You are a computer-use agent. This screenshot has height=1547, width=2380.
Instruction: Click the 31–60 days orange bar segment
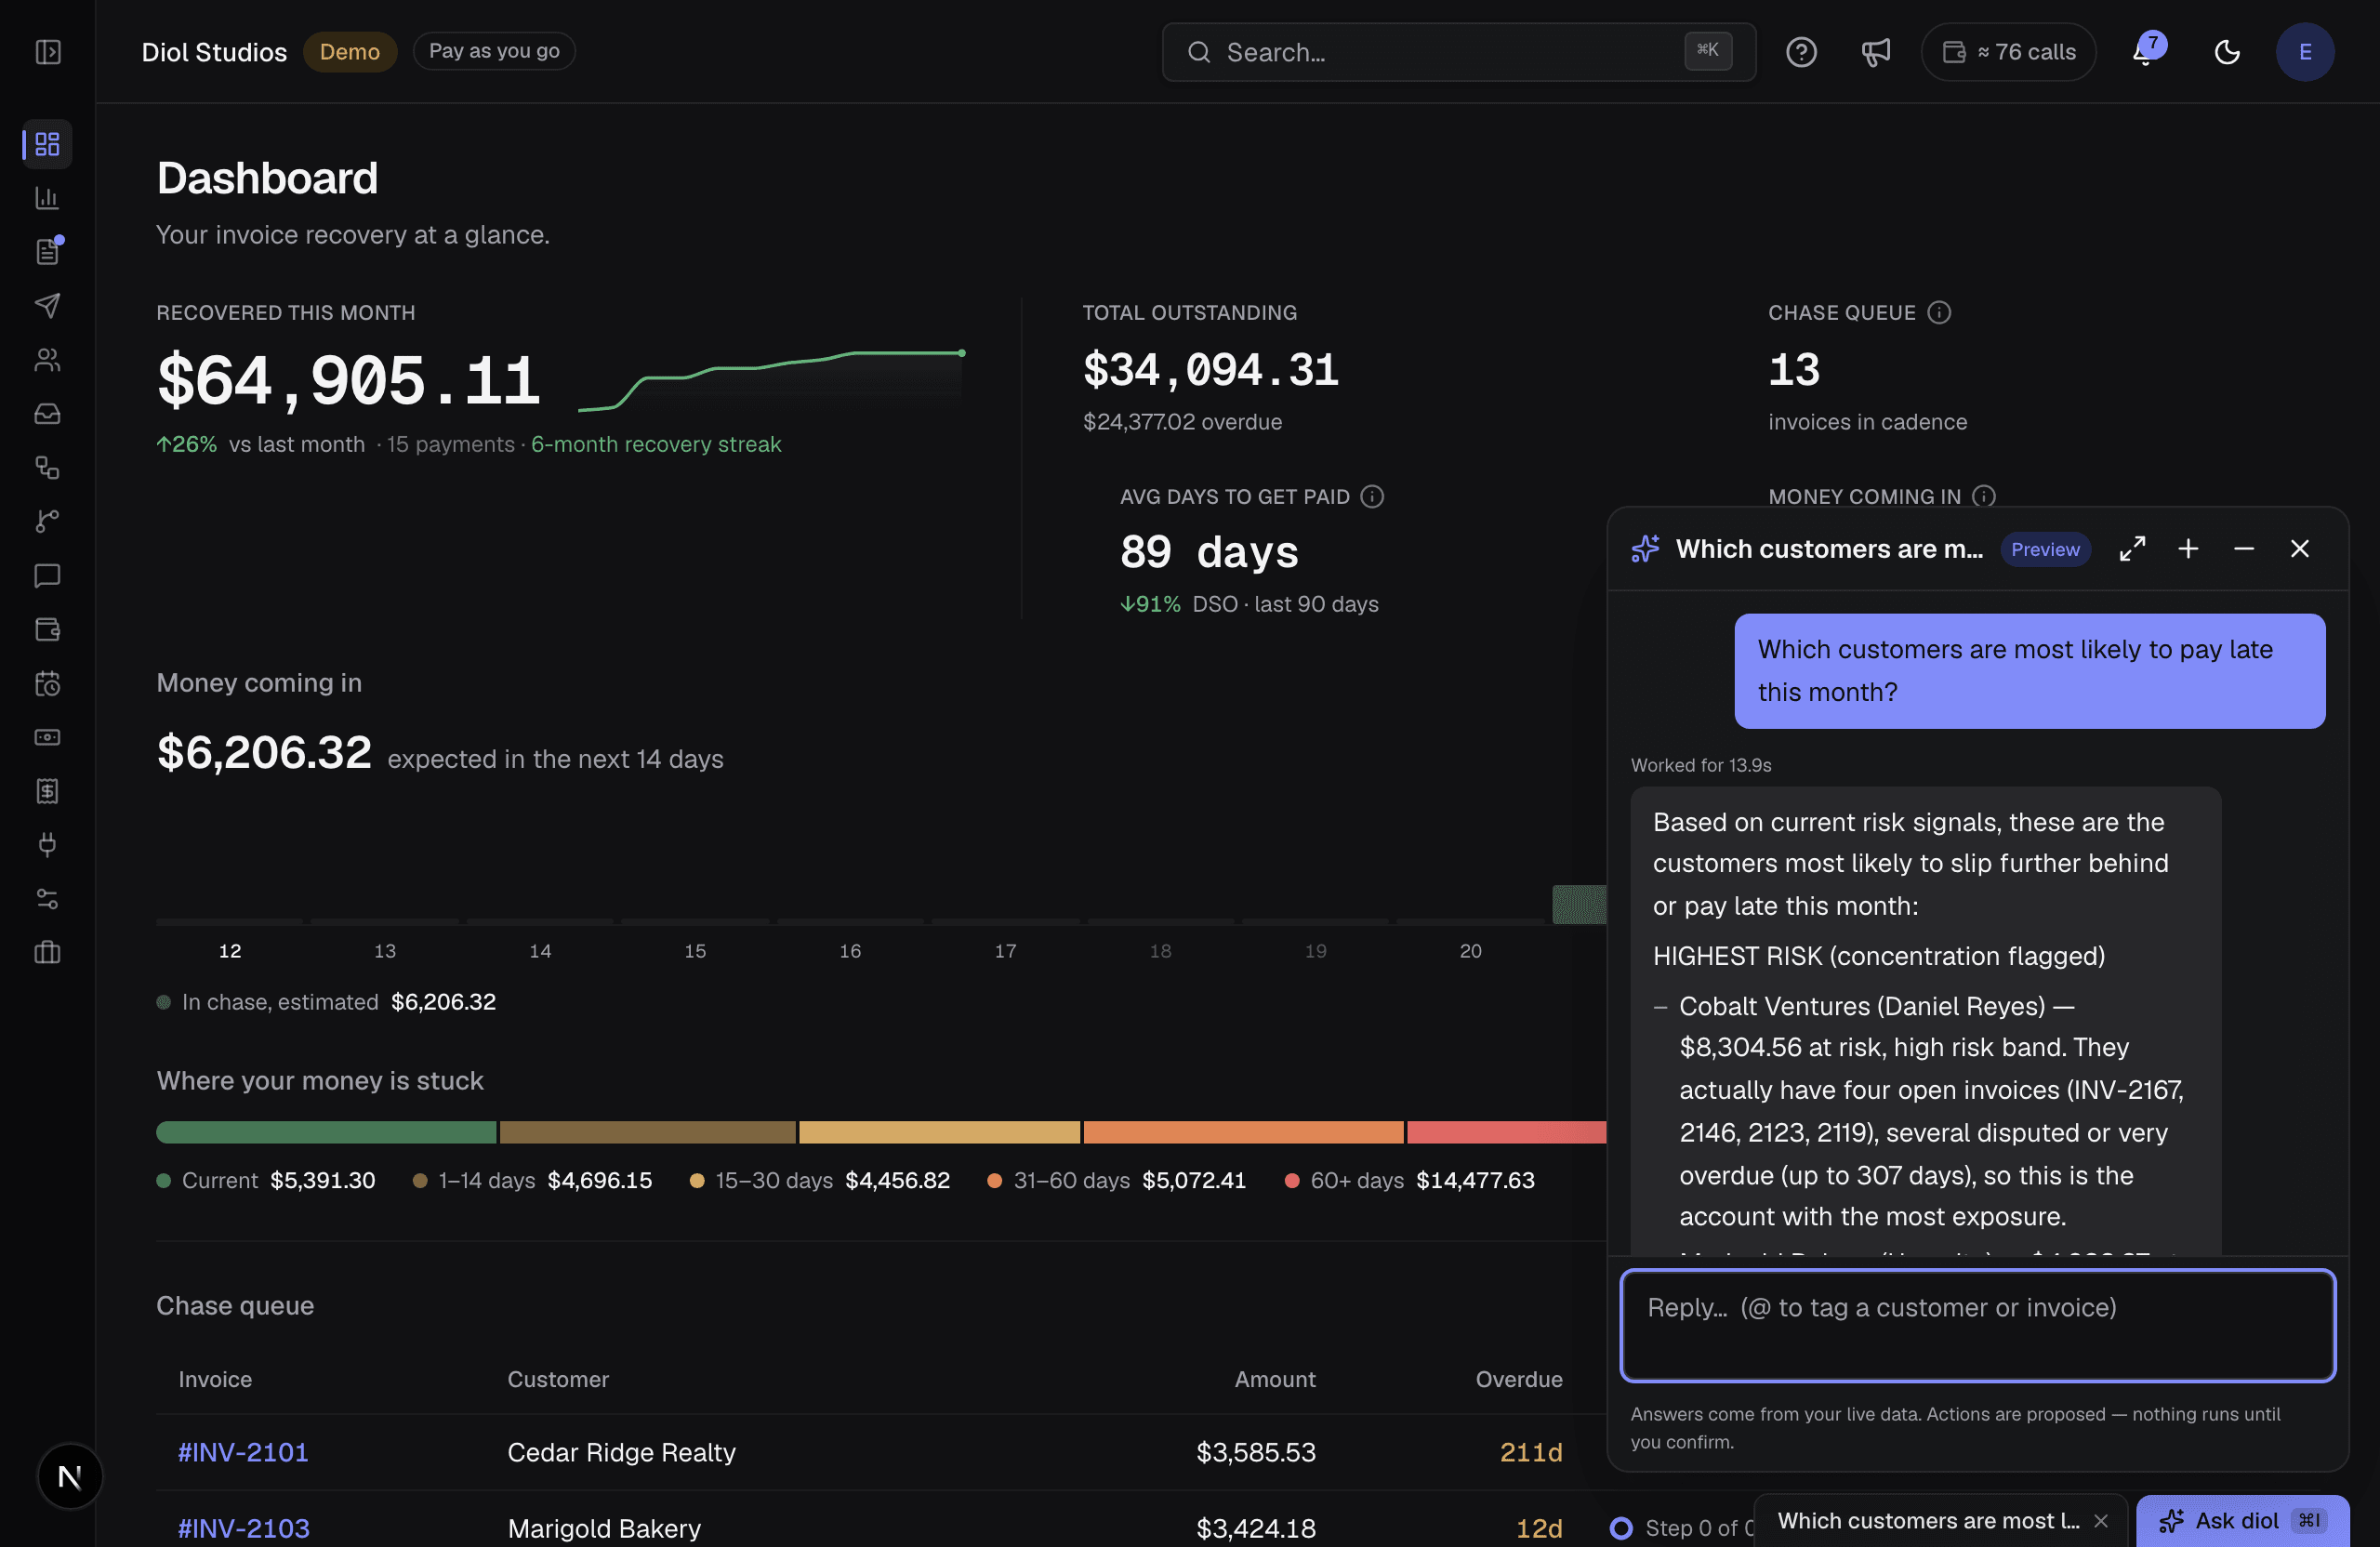(1243, 1132)
